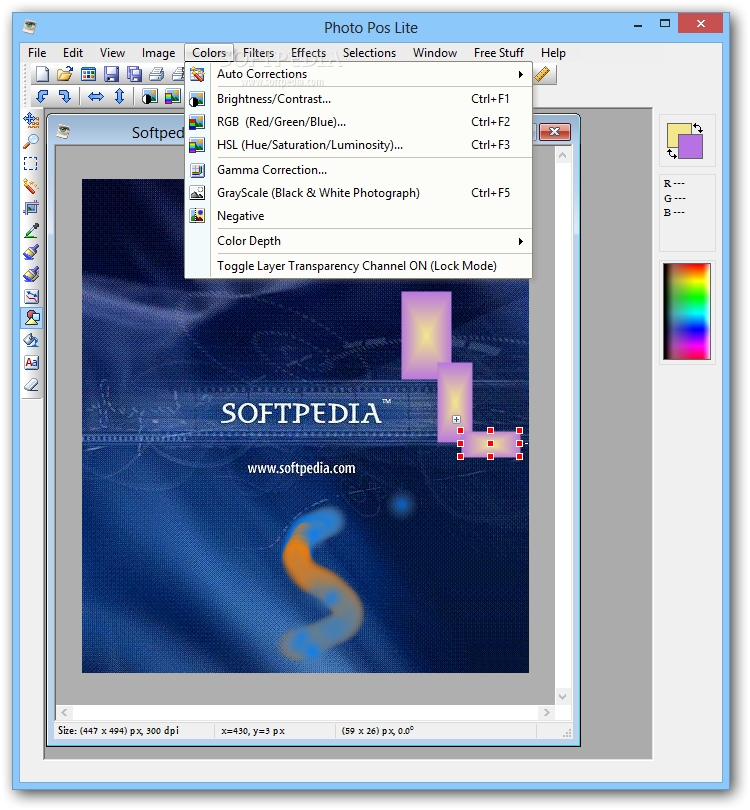Click the purple background color swatch
750x810 pixels.
693,148
